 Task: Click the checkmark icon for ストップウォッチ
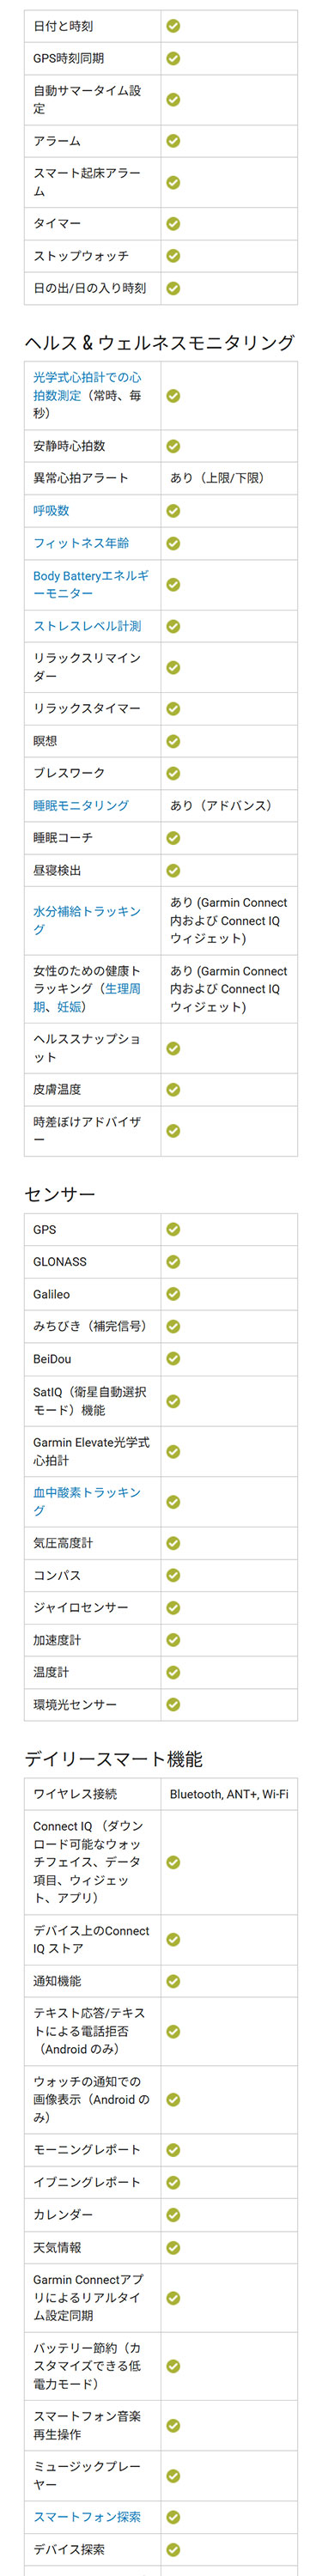coord(173,255)
